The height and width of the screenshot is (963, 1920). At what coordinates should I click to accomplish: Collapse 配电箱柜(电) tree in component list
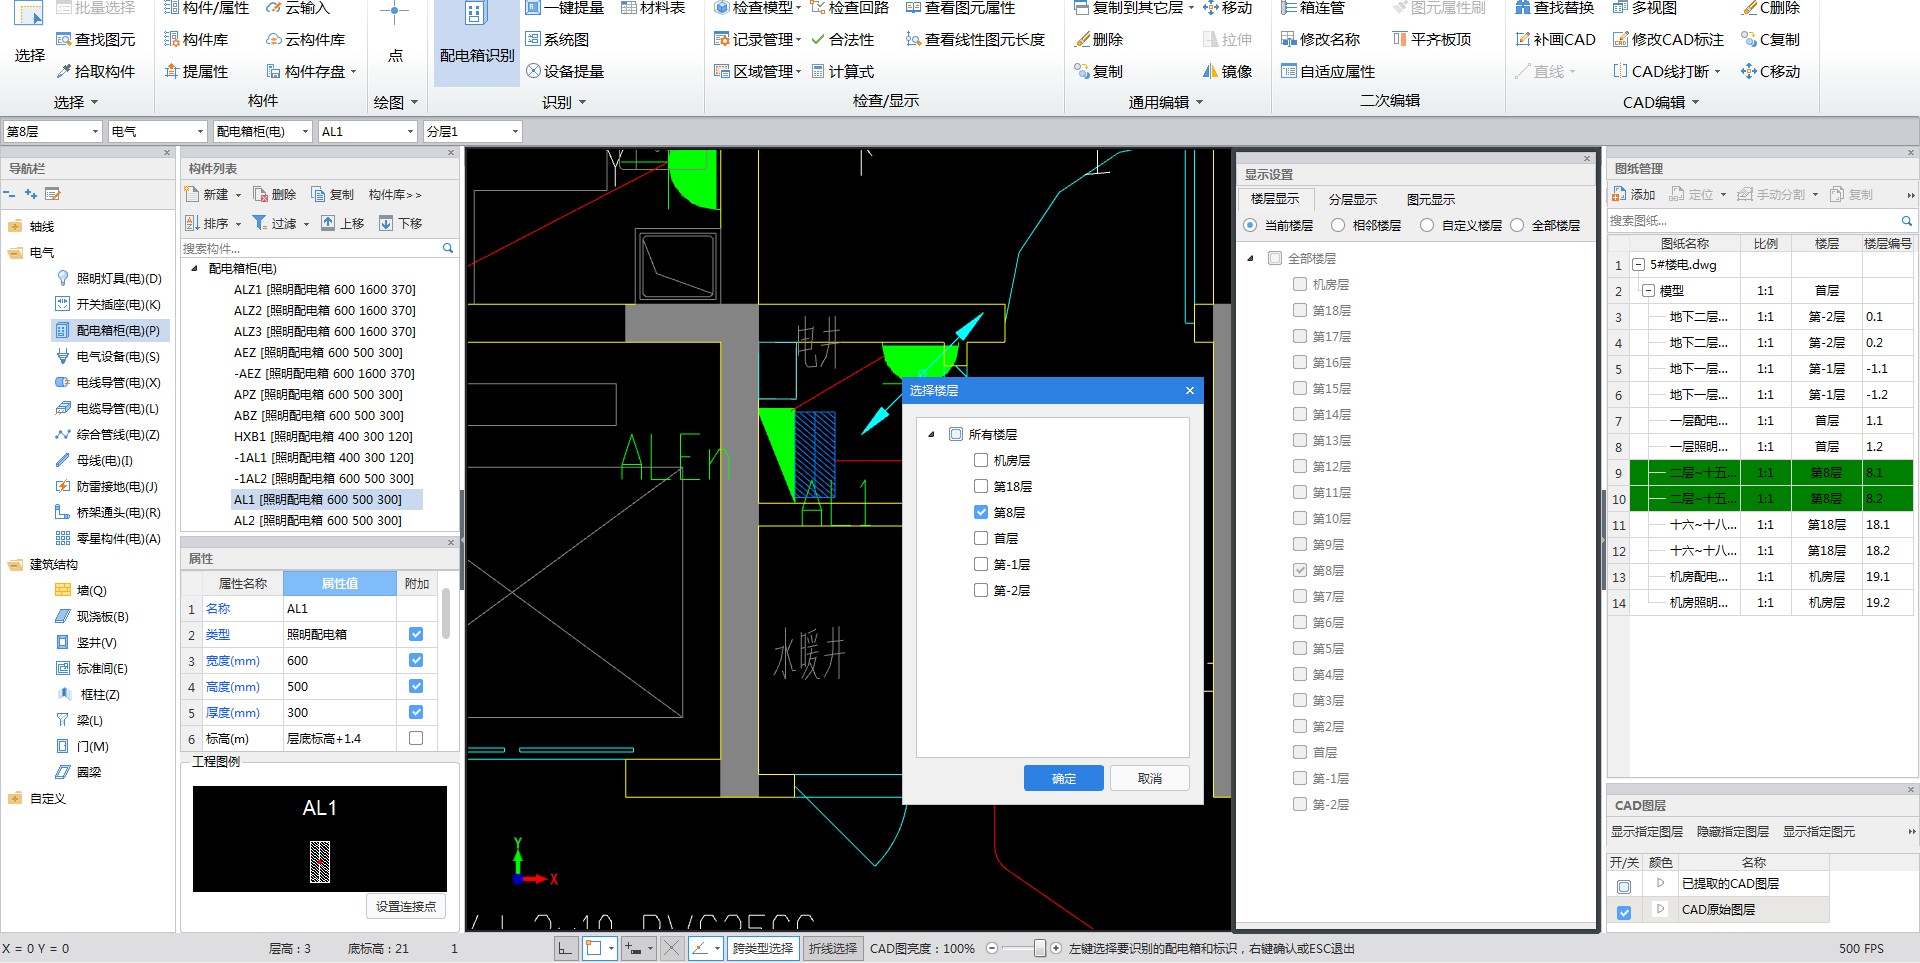click(194, 268)
